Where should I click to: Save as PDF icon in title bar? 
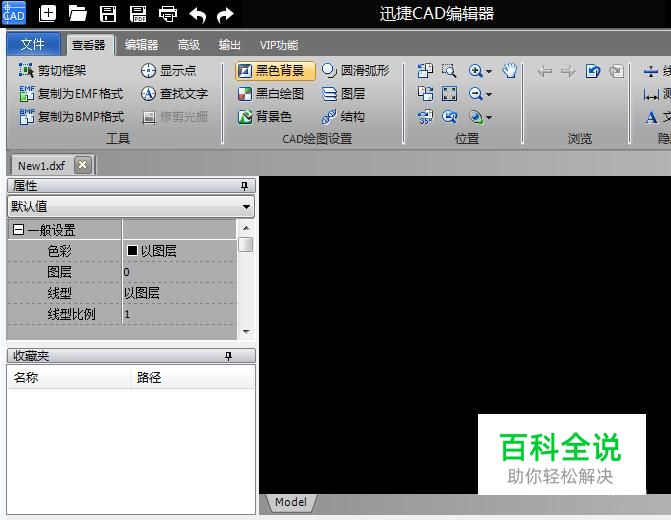pos(138,14)
